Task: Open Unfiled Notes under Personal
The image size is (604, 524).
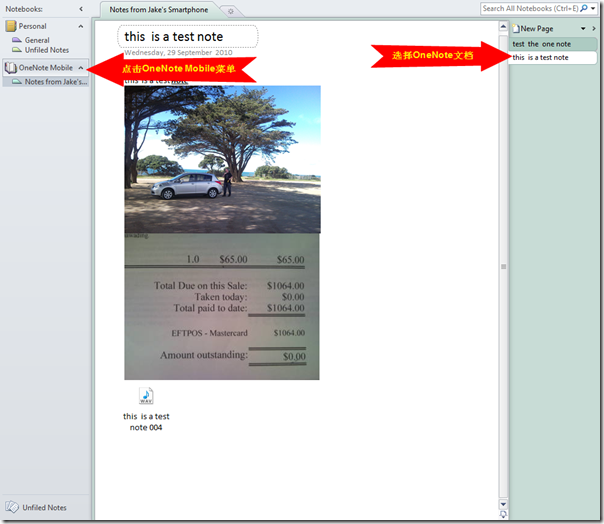Action: (47, 50)
